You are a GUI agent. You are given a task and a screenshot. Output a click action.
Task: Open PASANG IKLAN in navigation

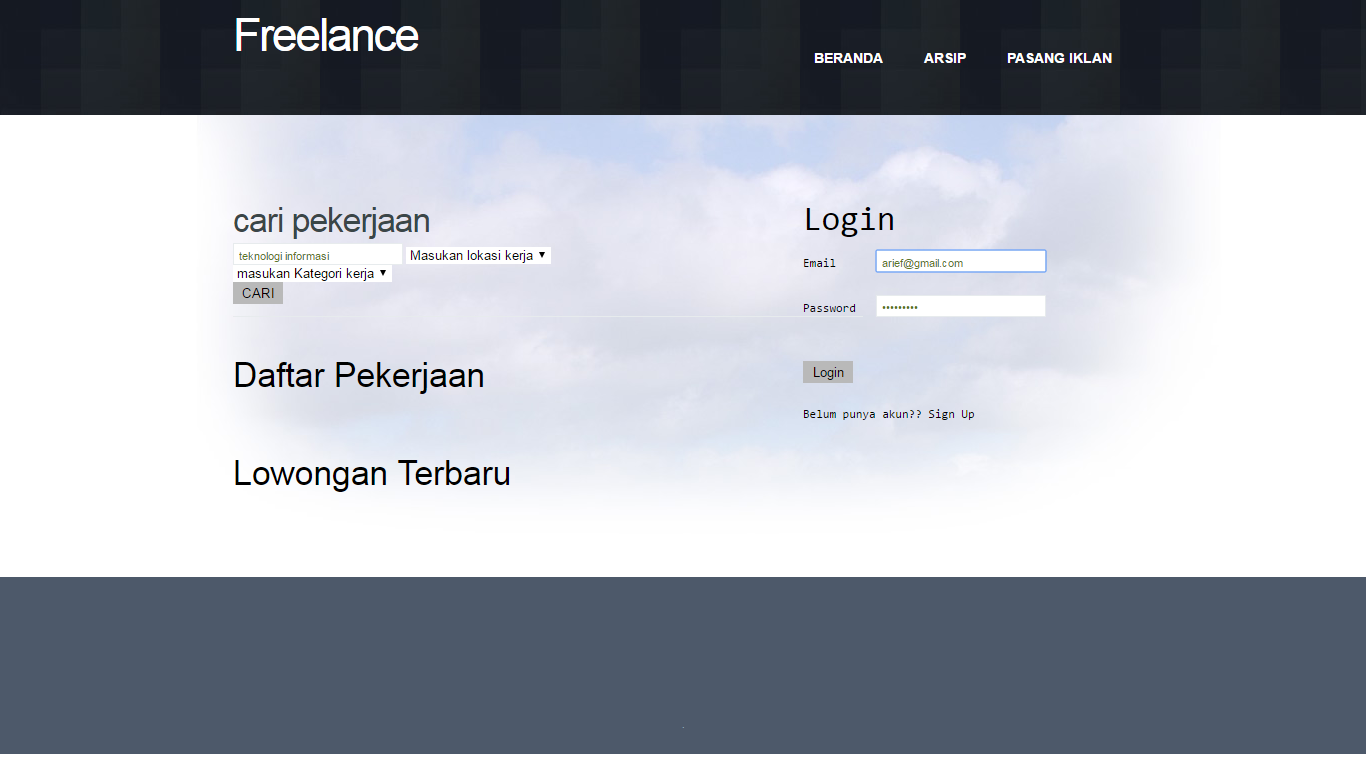pos(1059,58)
